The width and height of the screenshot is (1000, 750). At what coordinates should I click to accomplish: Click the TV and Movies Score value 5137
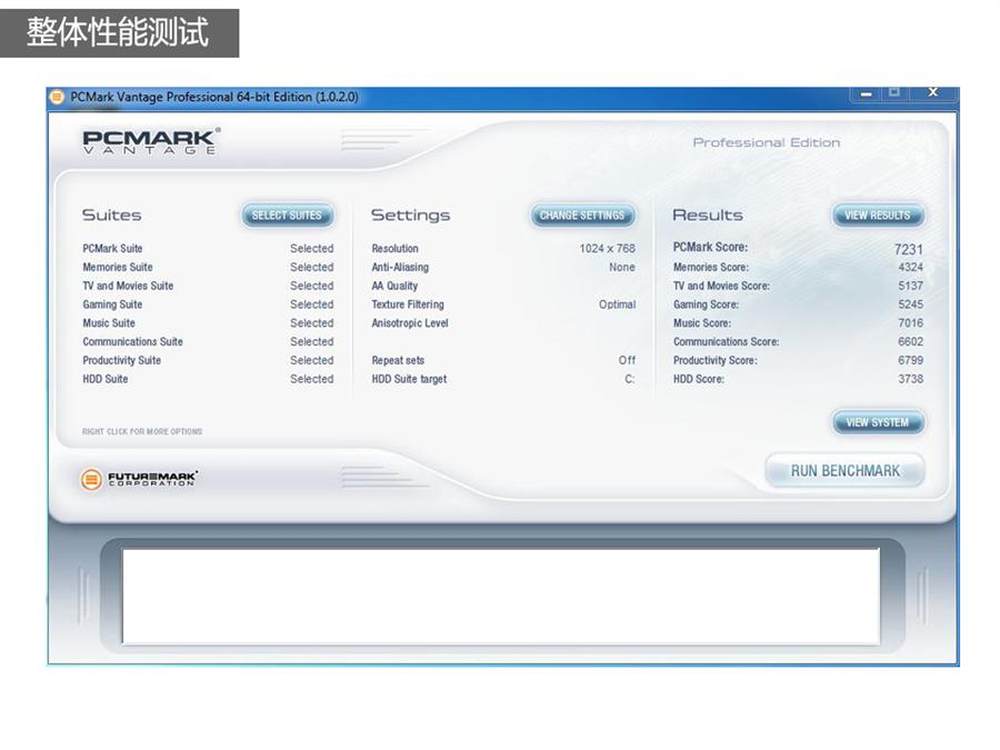[911, 286]
